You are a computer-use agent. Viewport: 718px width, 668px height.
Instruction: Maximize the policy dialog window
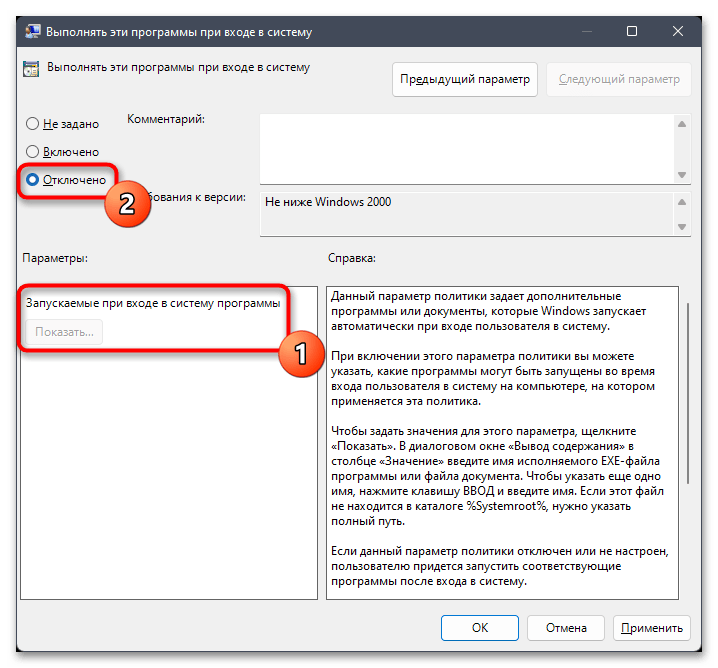coord(632,31)
